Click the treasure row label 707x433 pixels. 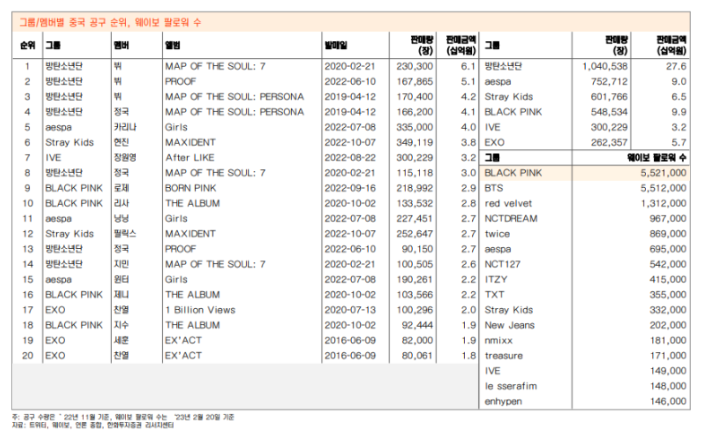tap(504, 355)
